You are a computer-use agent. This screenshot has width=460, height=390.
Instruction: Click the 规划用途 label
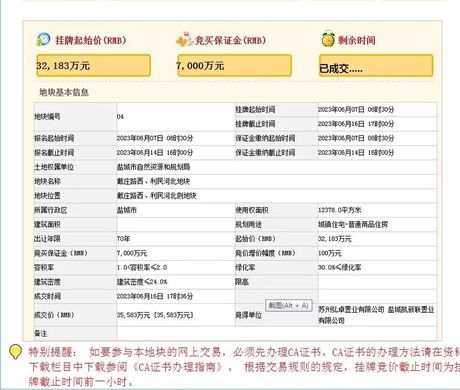(x=249, y=224)
